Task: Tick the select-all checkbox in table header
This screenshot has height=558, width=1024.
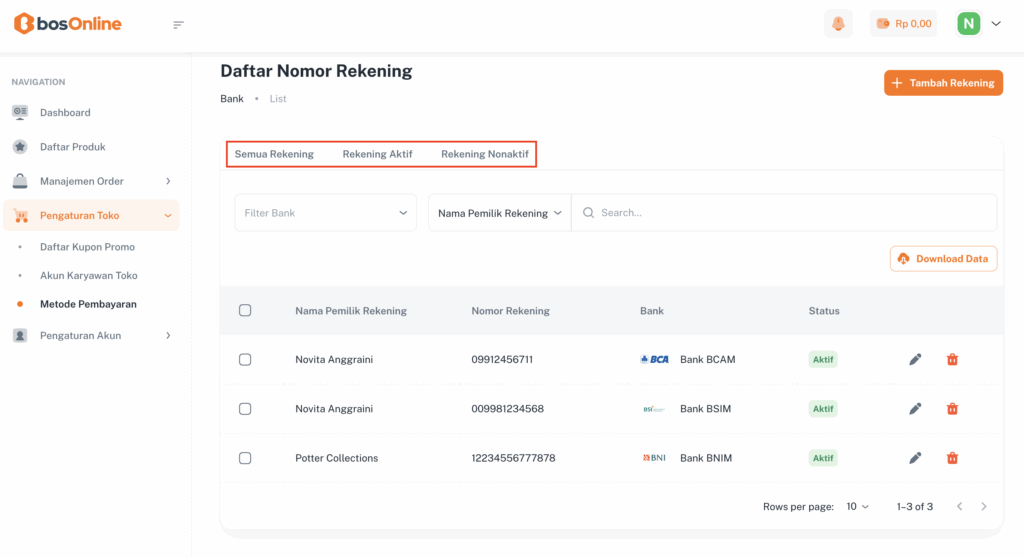Action: coord(245,311)
